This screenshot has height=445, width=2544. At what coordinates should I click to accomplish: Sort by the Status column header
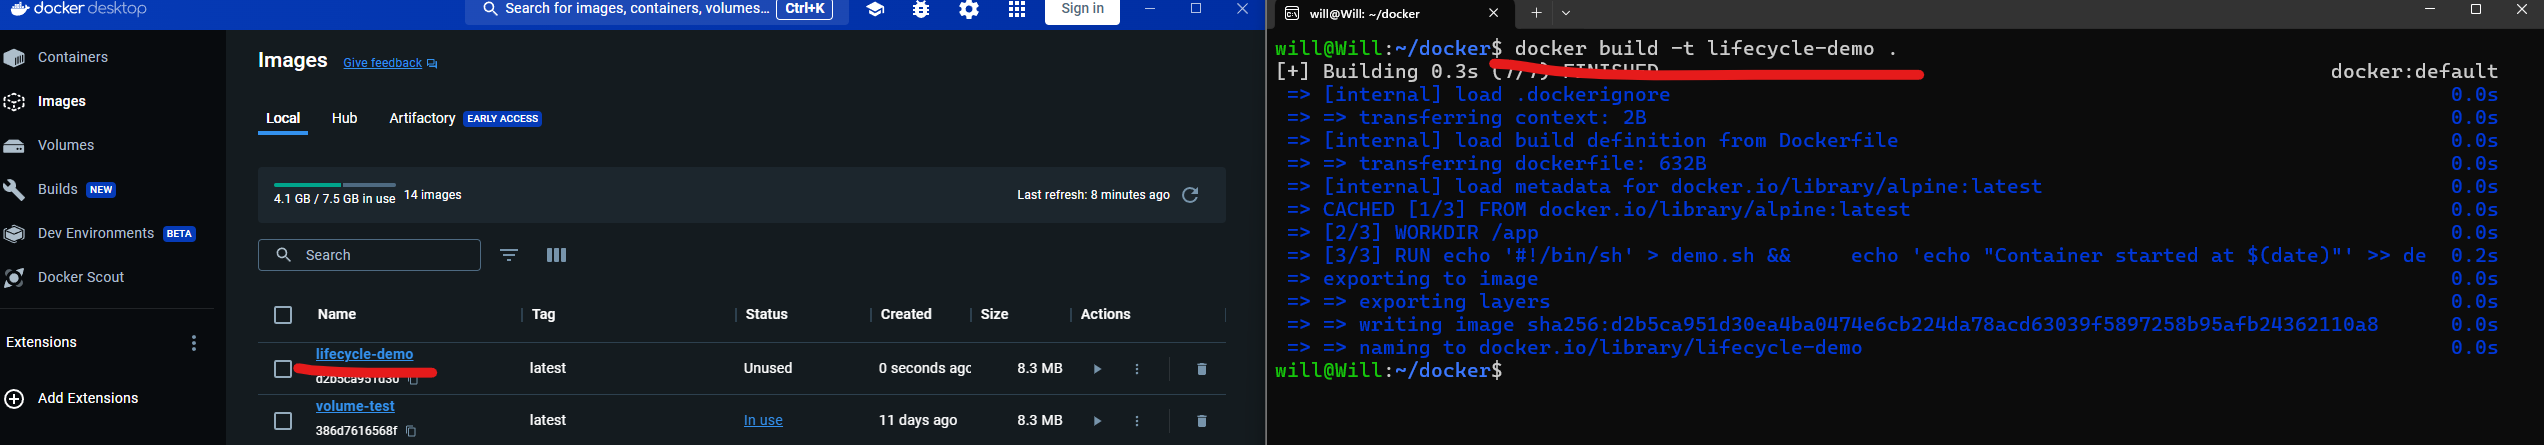(x=766, y=314)
